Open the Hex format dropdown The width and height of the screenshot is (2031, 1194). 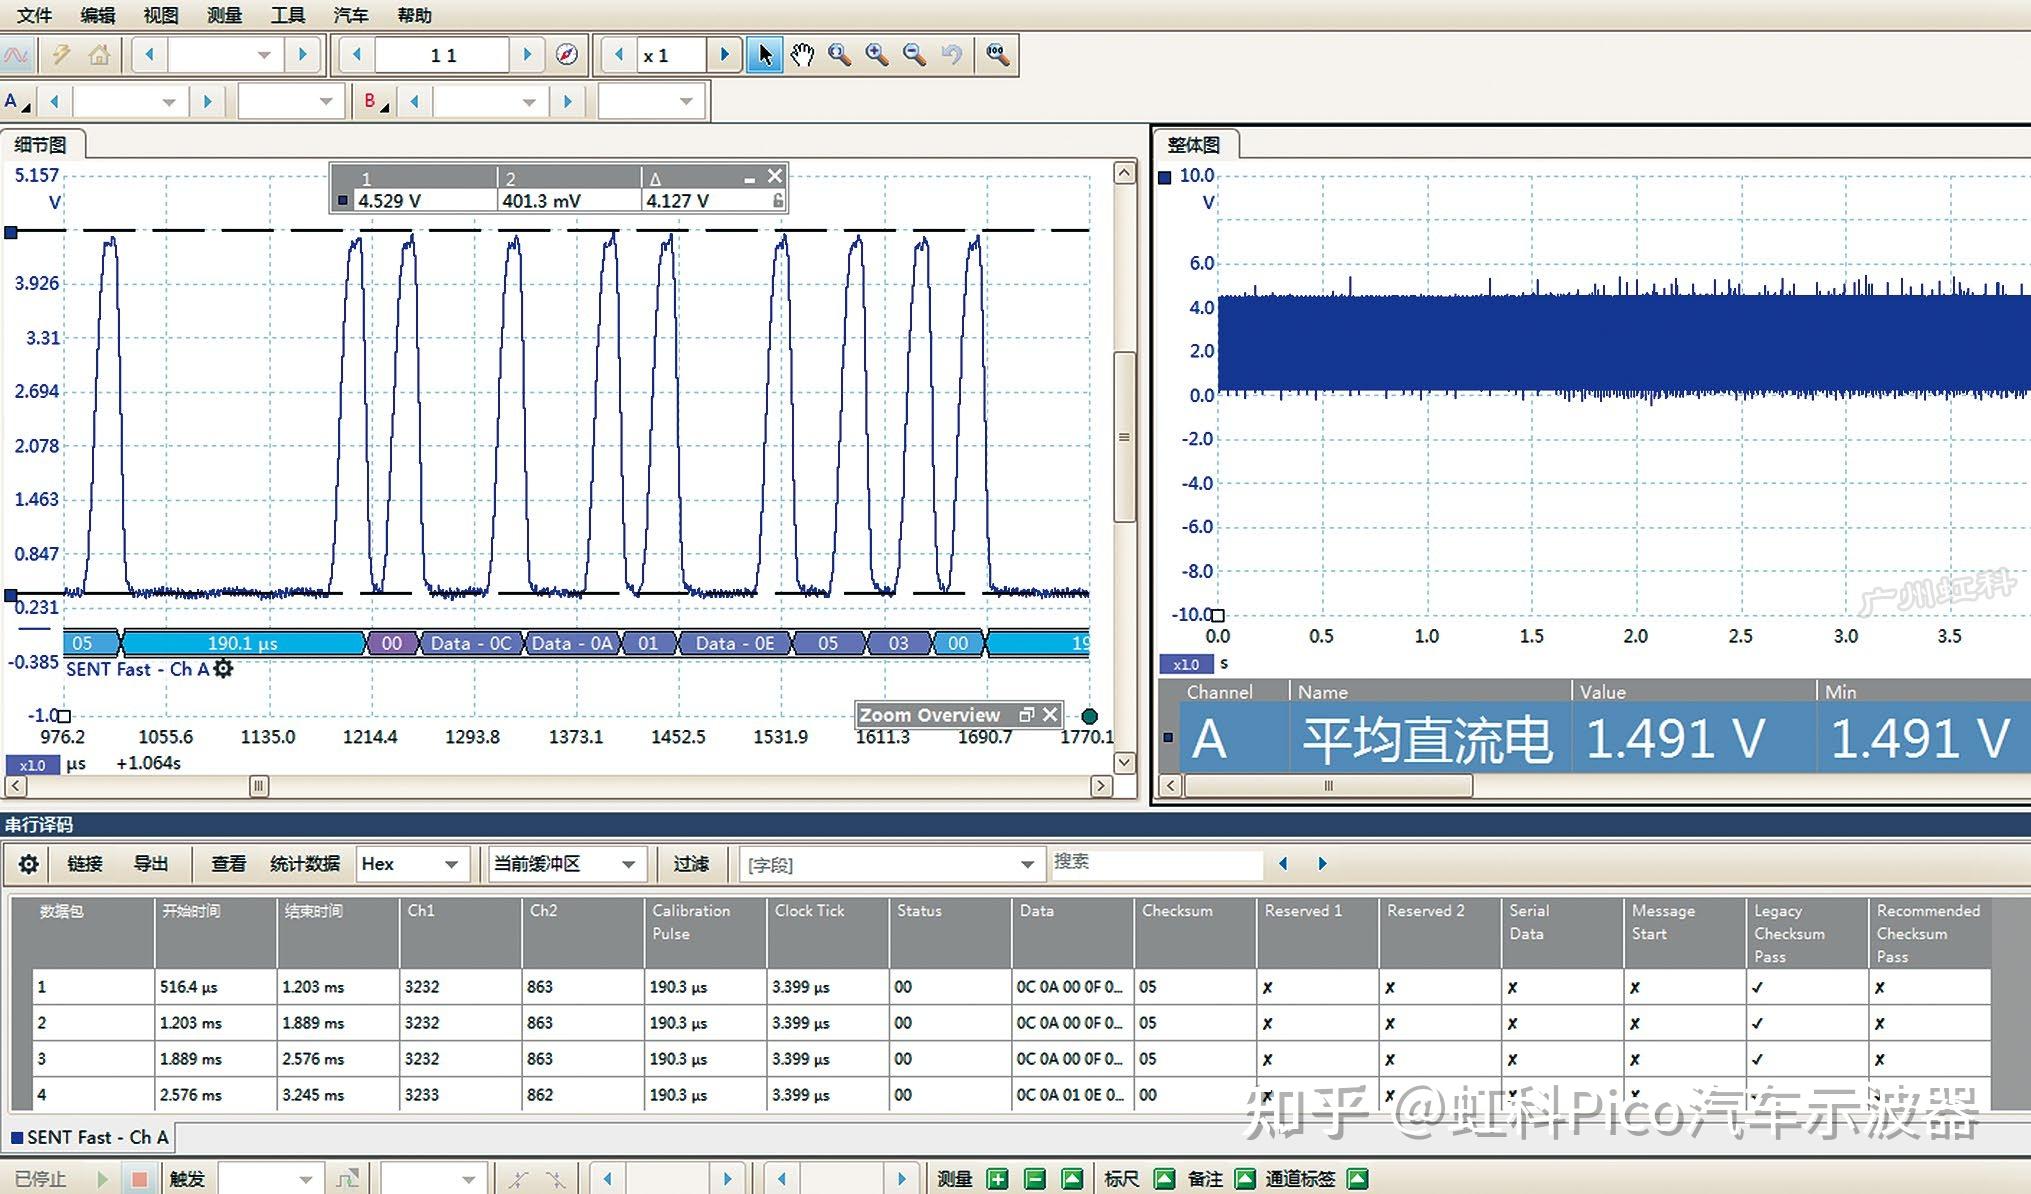click(x=411, y=864)
